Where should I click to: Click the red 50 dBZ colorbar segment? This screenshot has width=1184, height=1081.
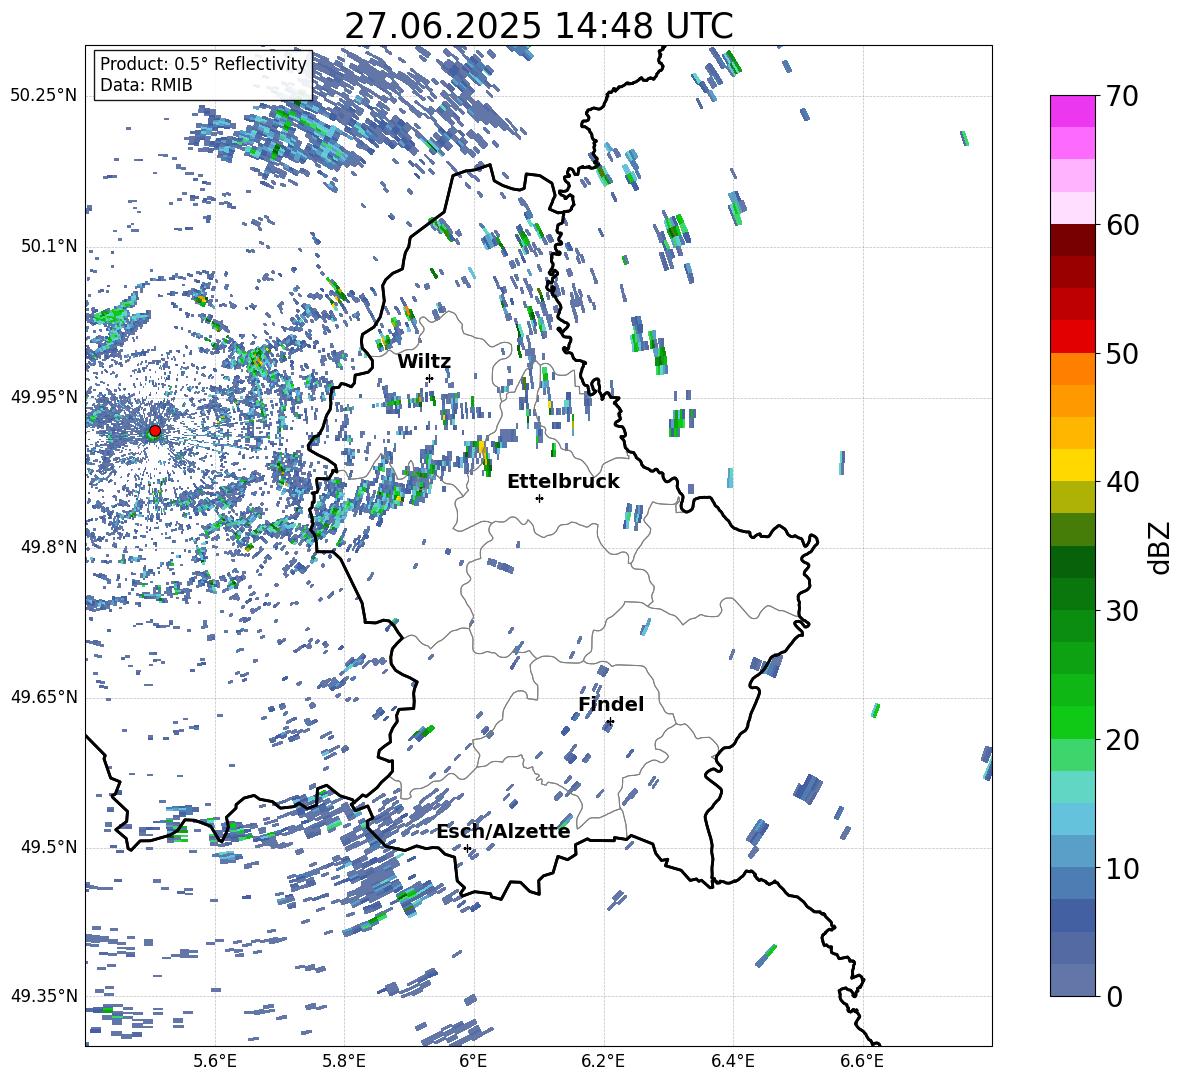1072,337
